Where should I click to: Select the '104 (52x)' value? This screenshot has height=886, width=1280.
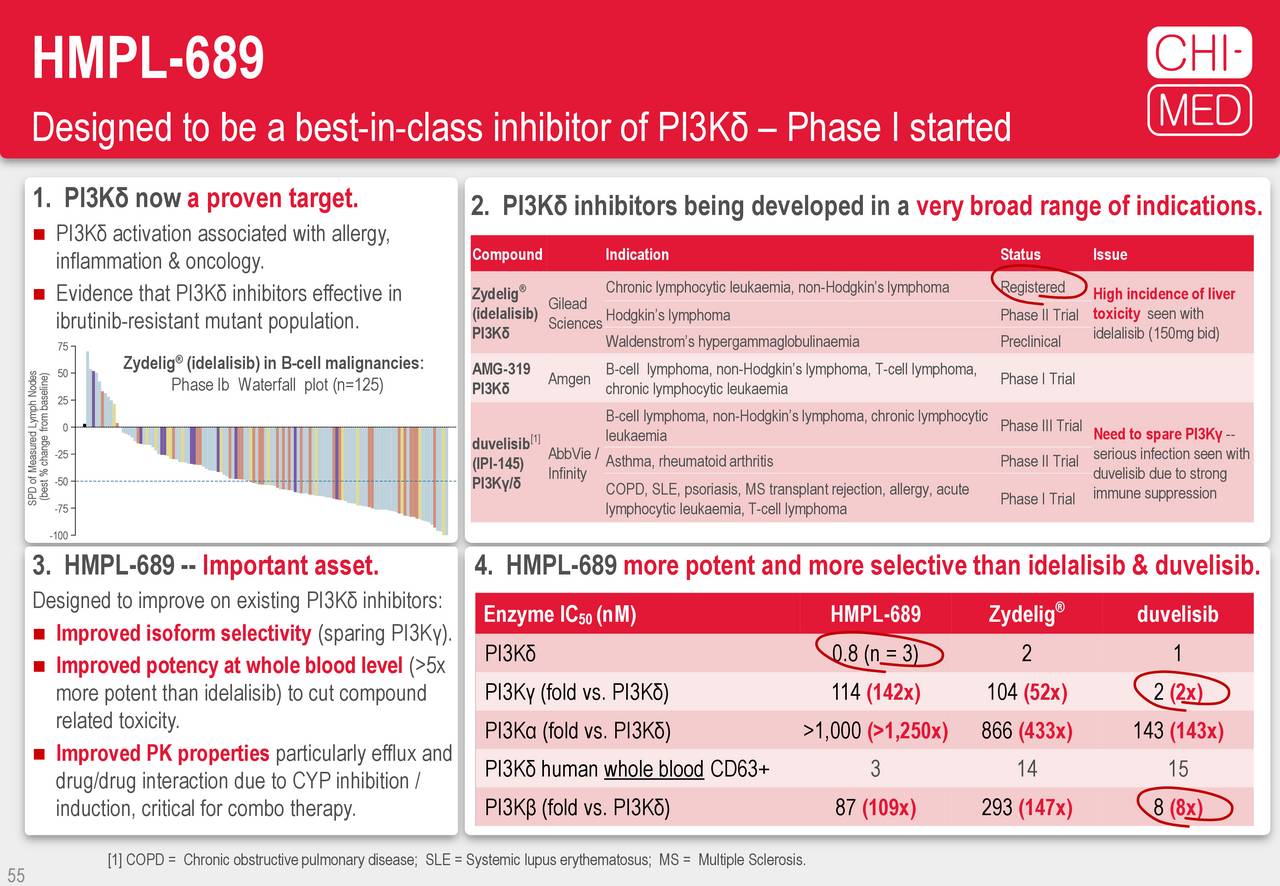click(1026, 692)
